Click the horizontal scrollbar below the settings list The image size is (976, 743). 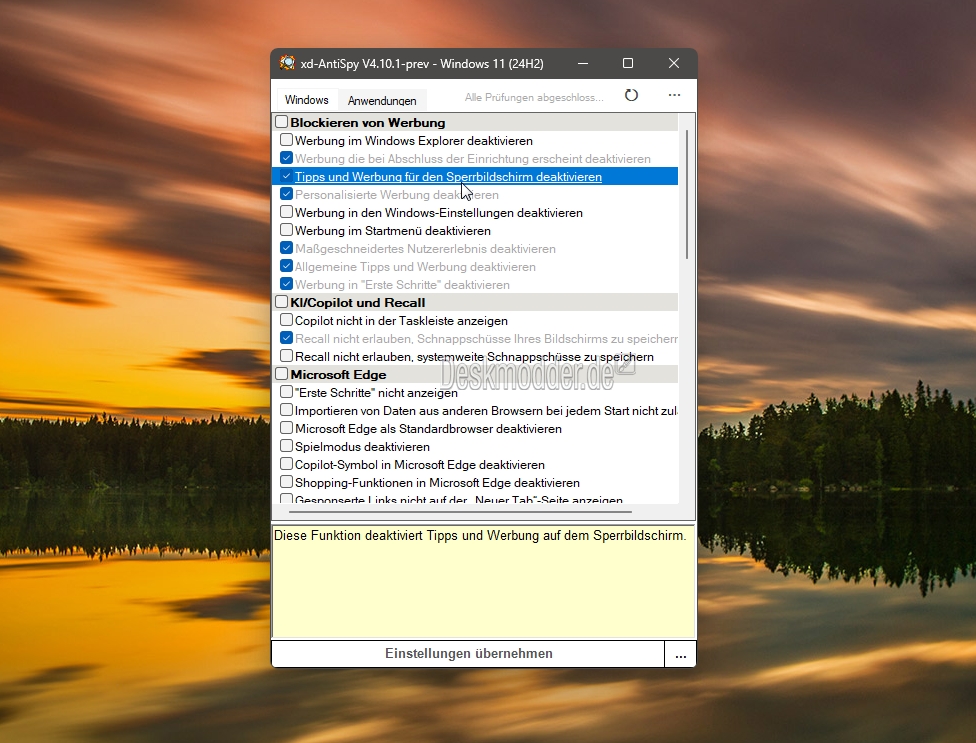[x=461, y=512]
